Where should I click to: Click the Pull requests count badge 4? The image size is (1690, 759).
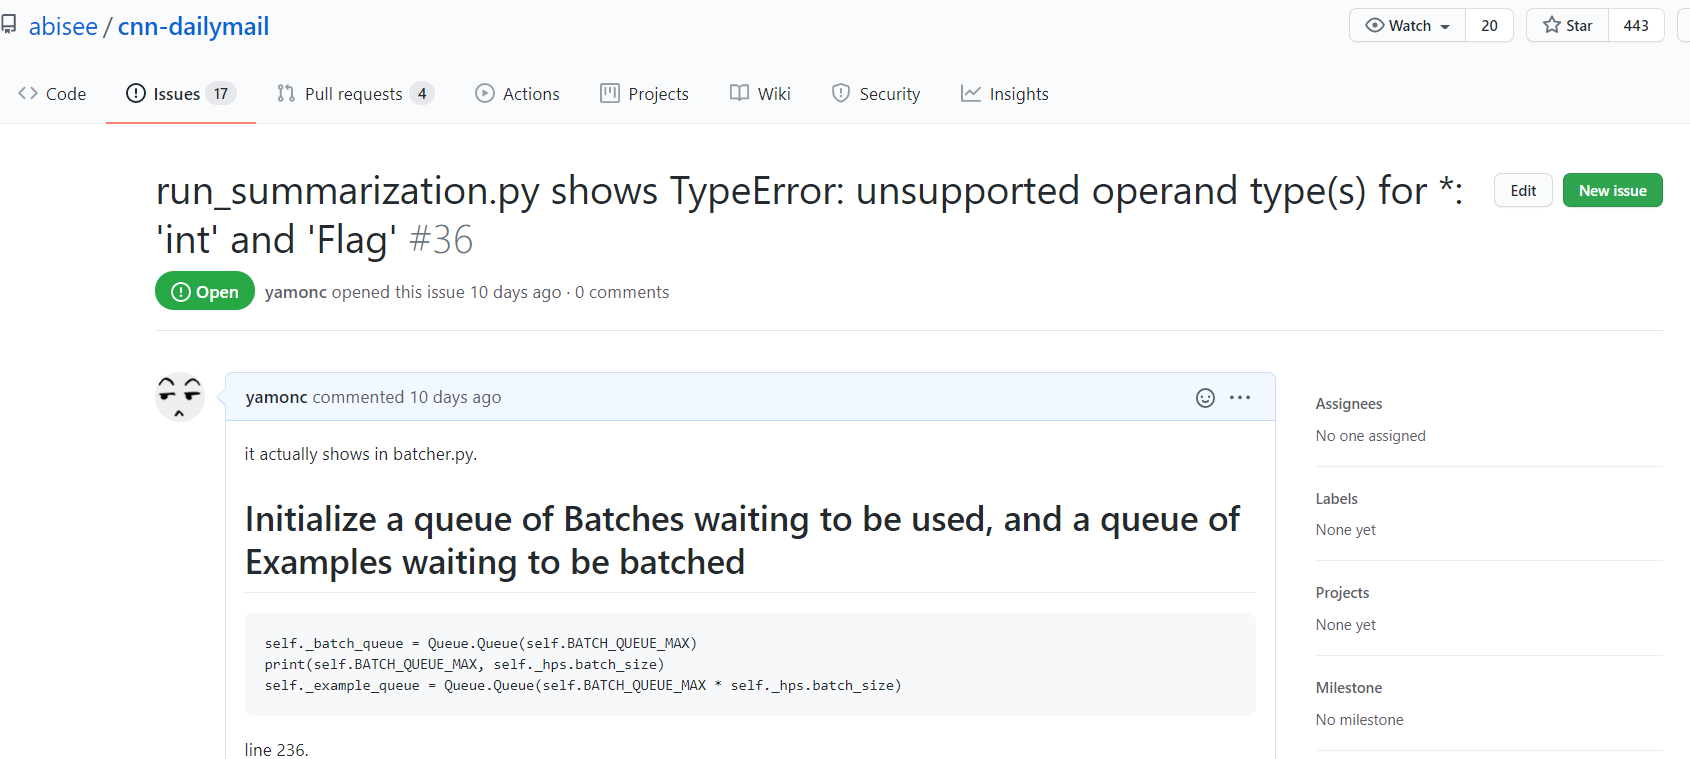[422, 94]
